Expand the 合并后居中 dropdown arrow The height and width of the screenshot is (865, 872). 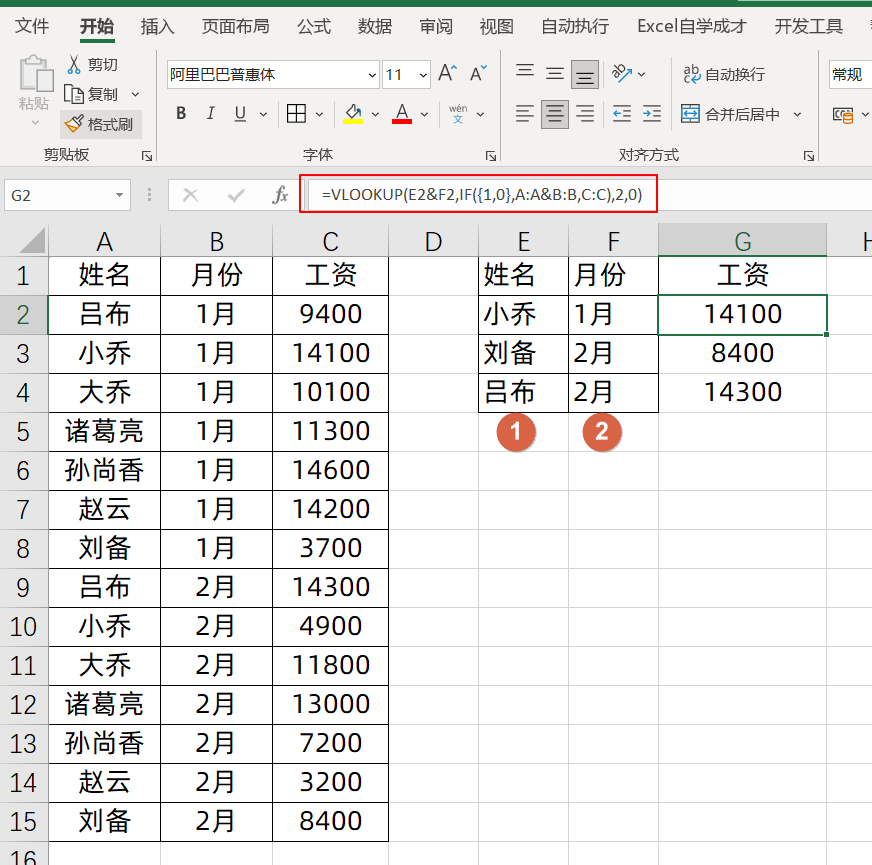coord(797,115)
